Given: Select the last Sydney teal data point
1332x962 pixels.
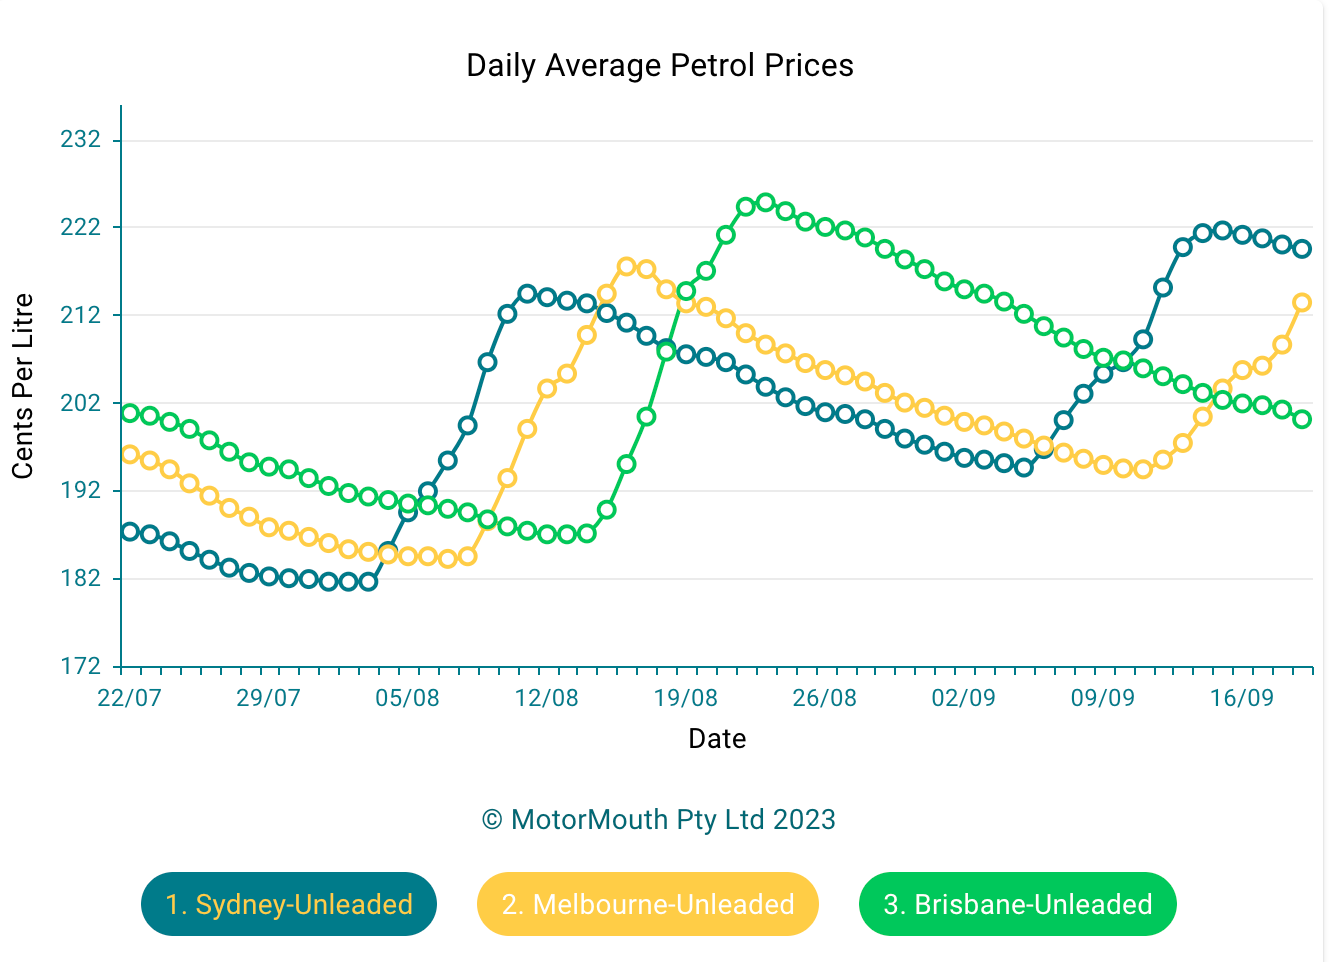Looking at the screenshot, I should click(1302, 249).
